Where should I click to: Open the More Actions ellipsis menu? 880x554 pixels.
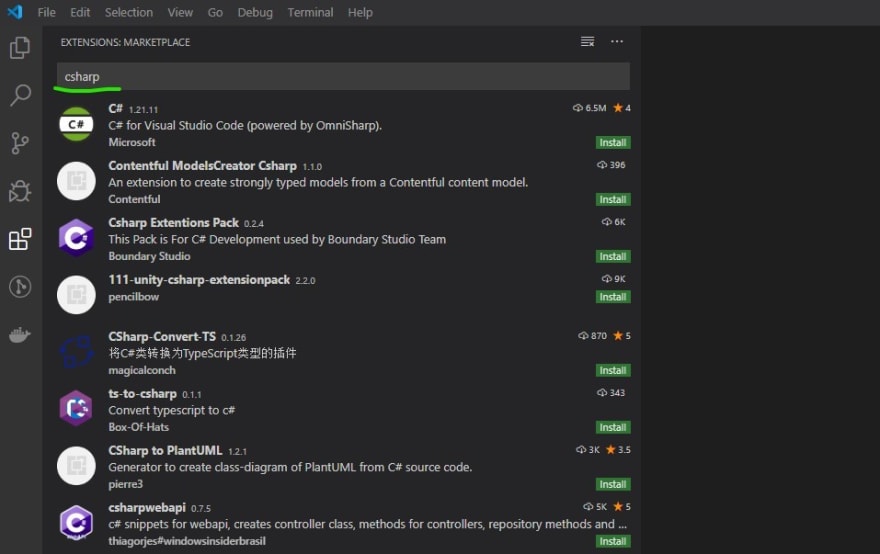pyautogui.click(x=617, y=42)
